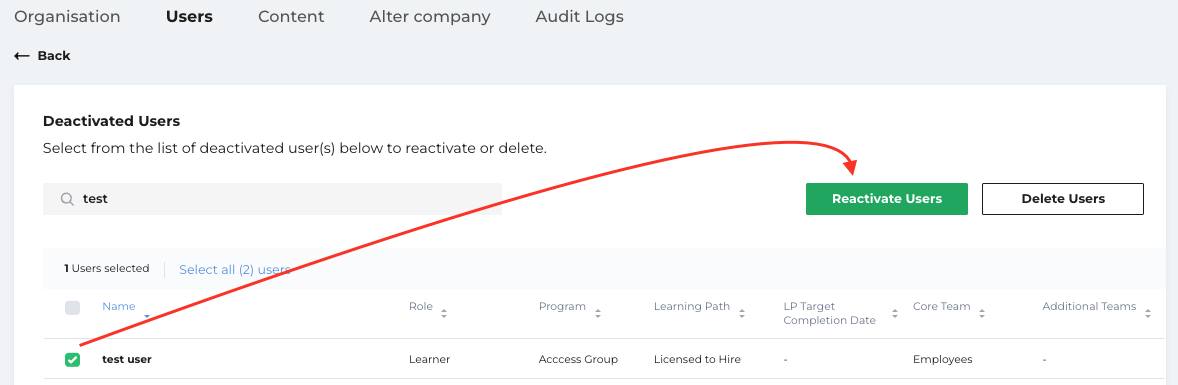
Task: Sort by Name column header
Action: tap(119, 306)
